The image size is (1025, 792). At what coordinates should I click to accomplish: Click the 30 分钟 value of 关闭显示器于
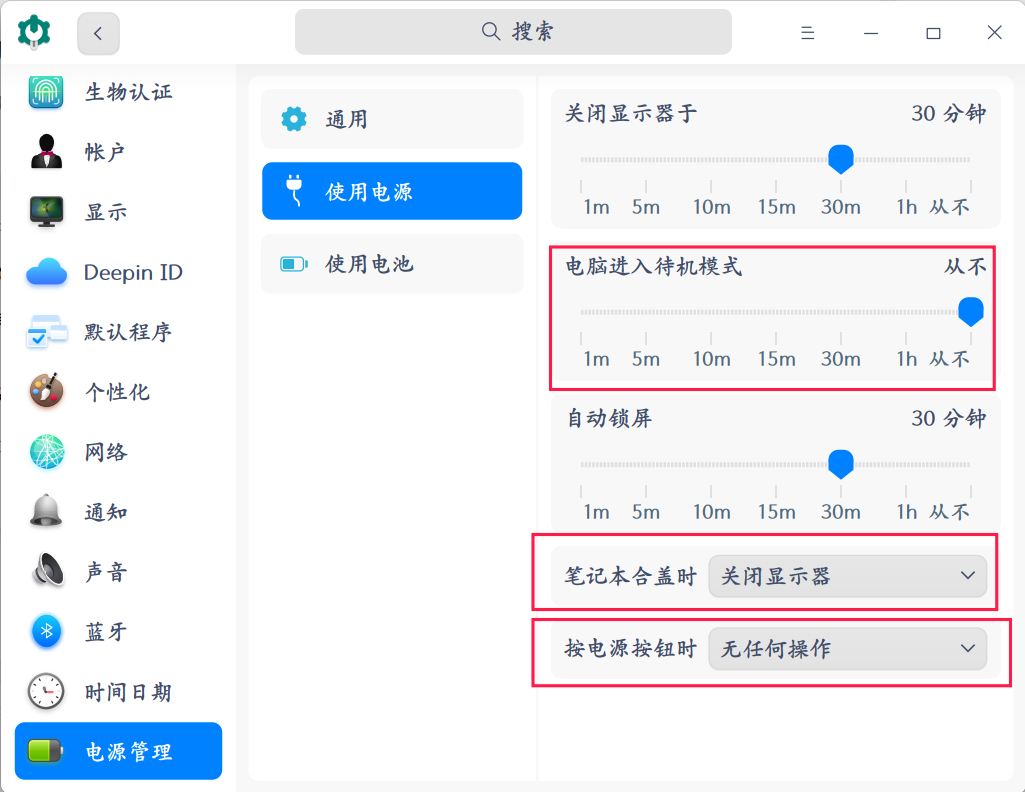pos(949,113)
